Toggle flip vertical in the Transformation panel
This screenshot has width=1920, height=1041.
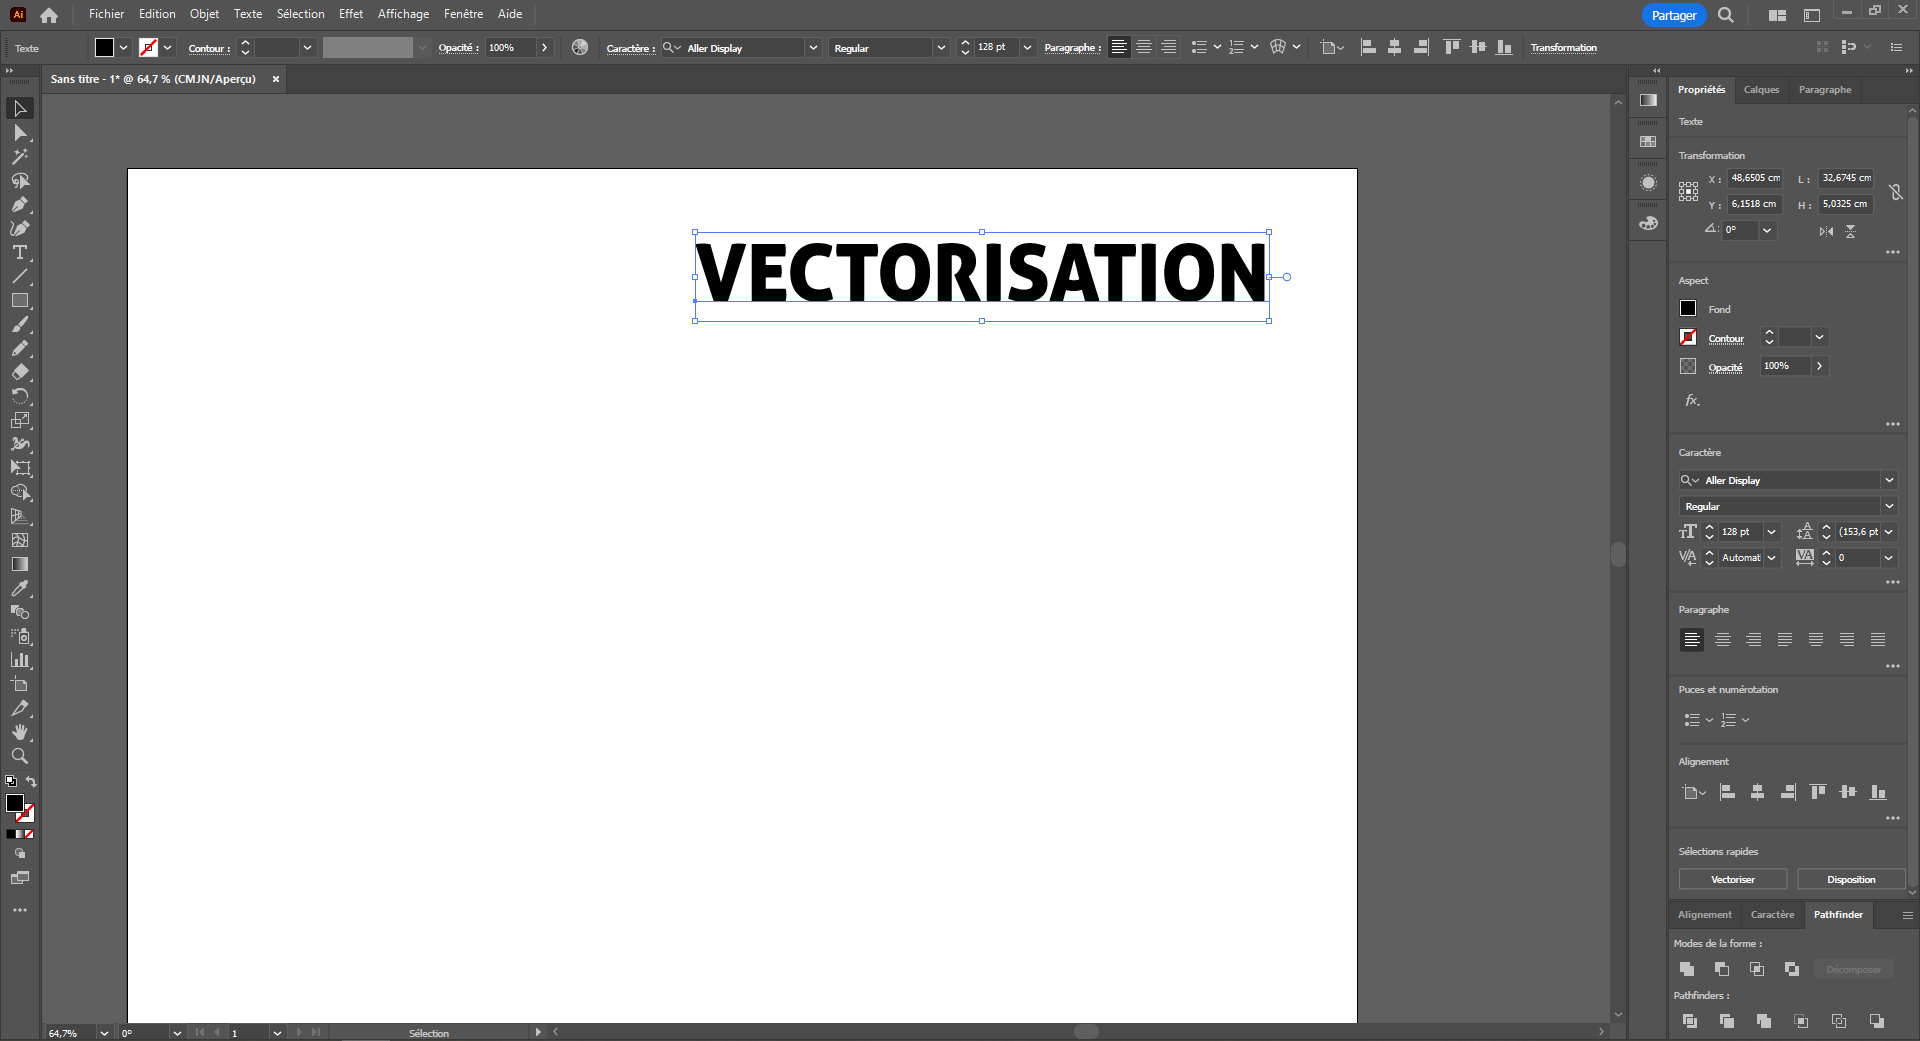[1851, 231]
